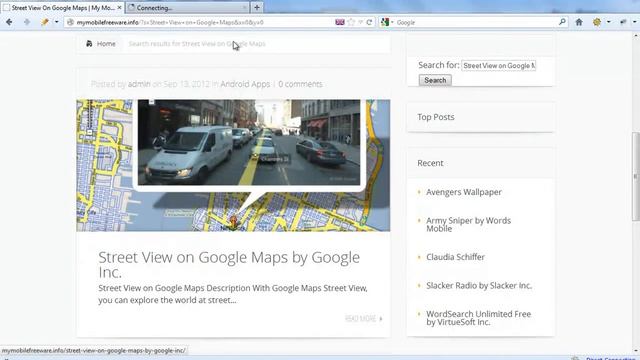640x360 pixels.
Task: Open dropdown arrow next to pencil icon
Action: (56, 22)
